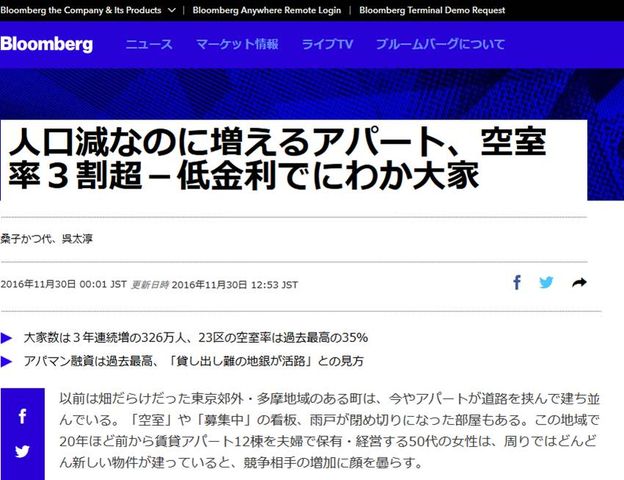
Task: Share article via Facebook icon beside the date
Action: point(517,283)
